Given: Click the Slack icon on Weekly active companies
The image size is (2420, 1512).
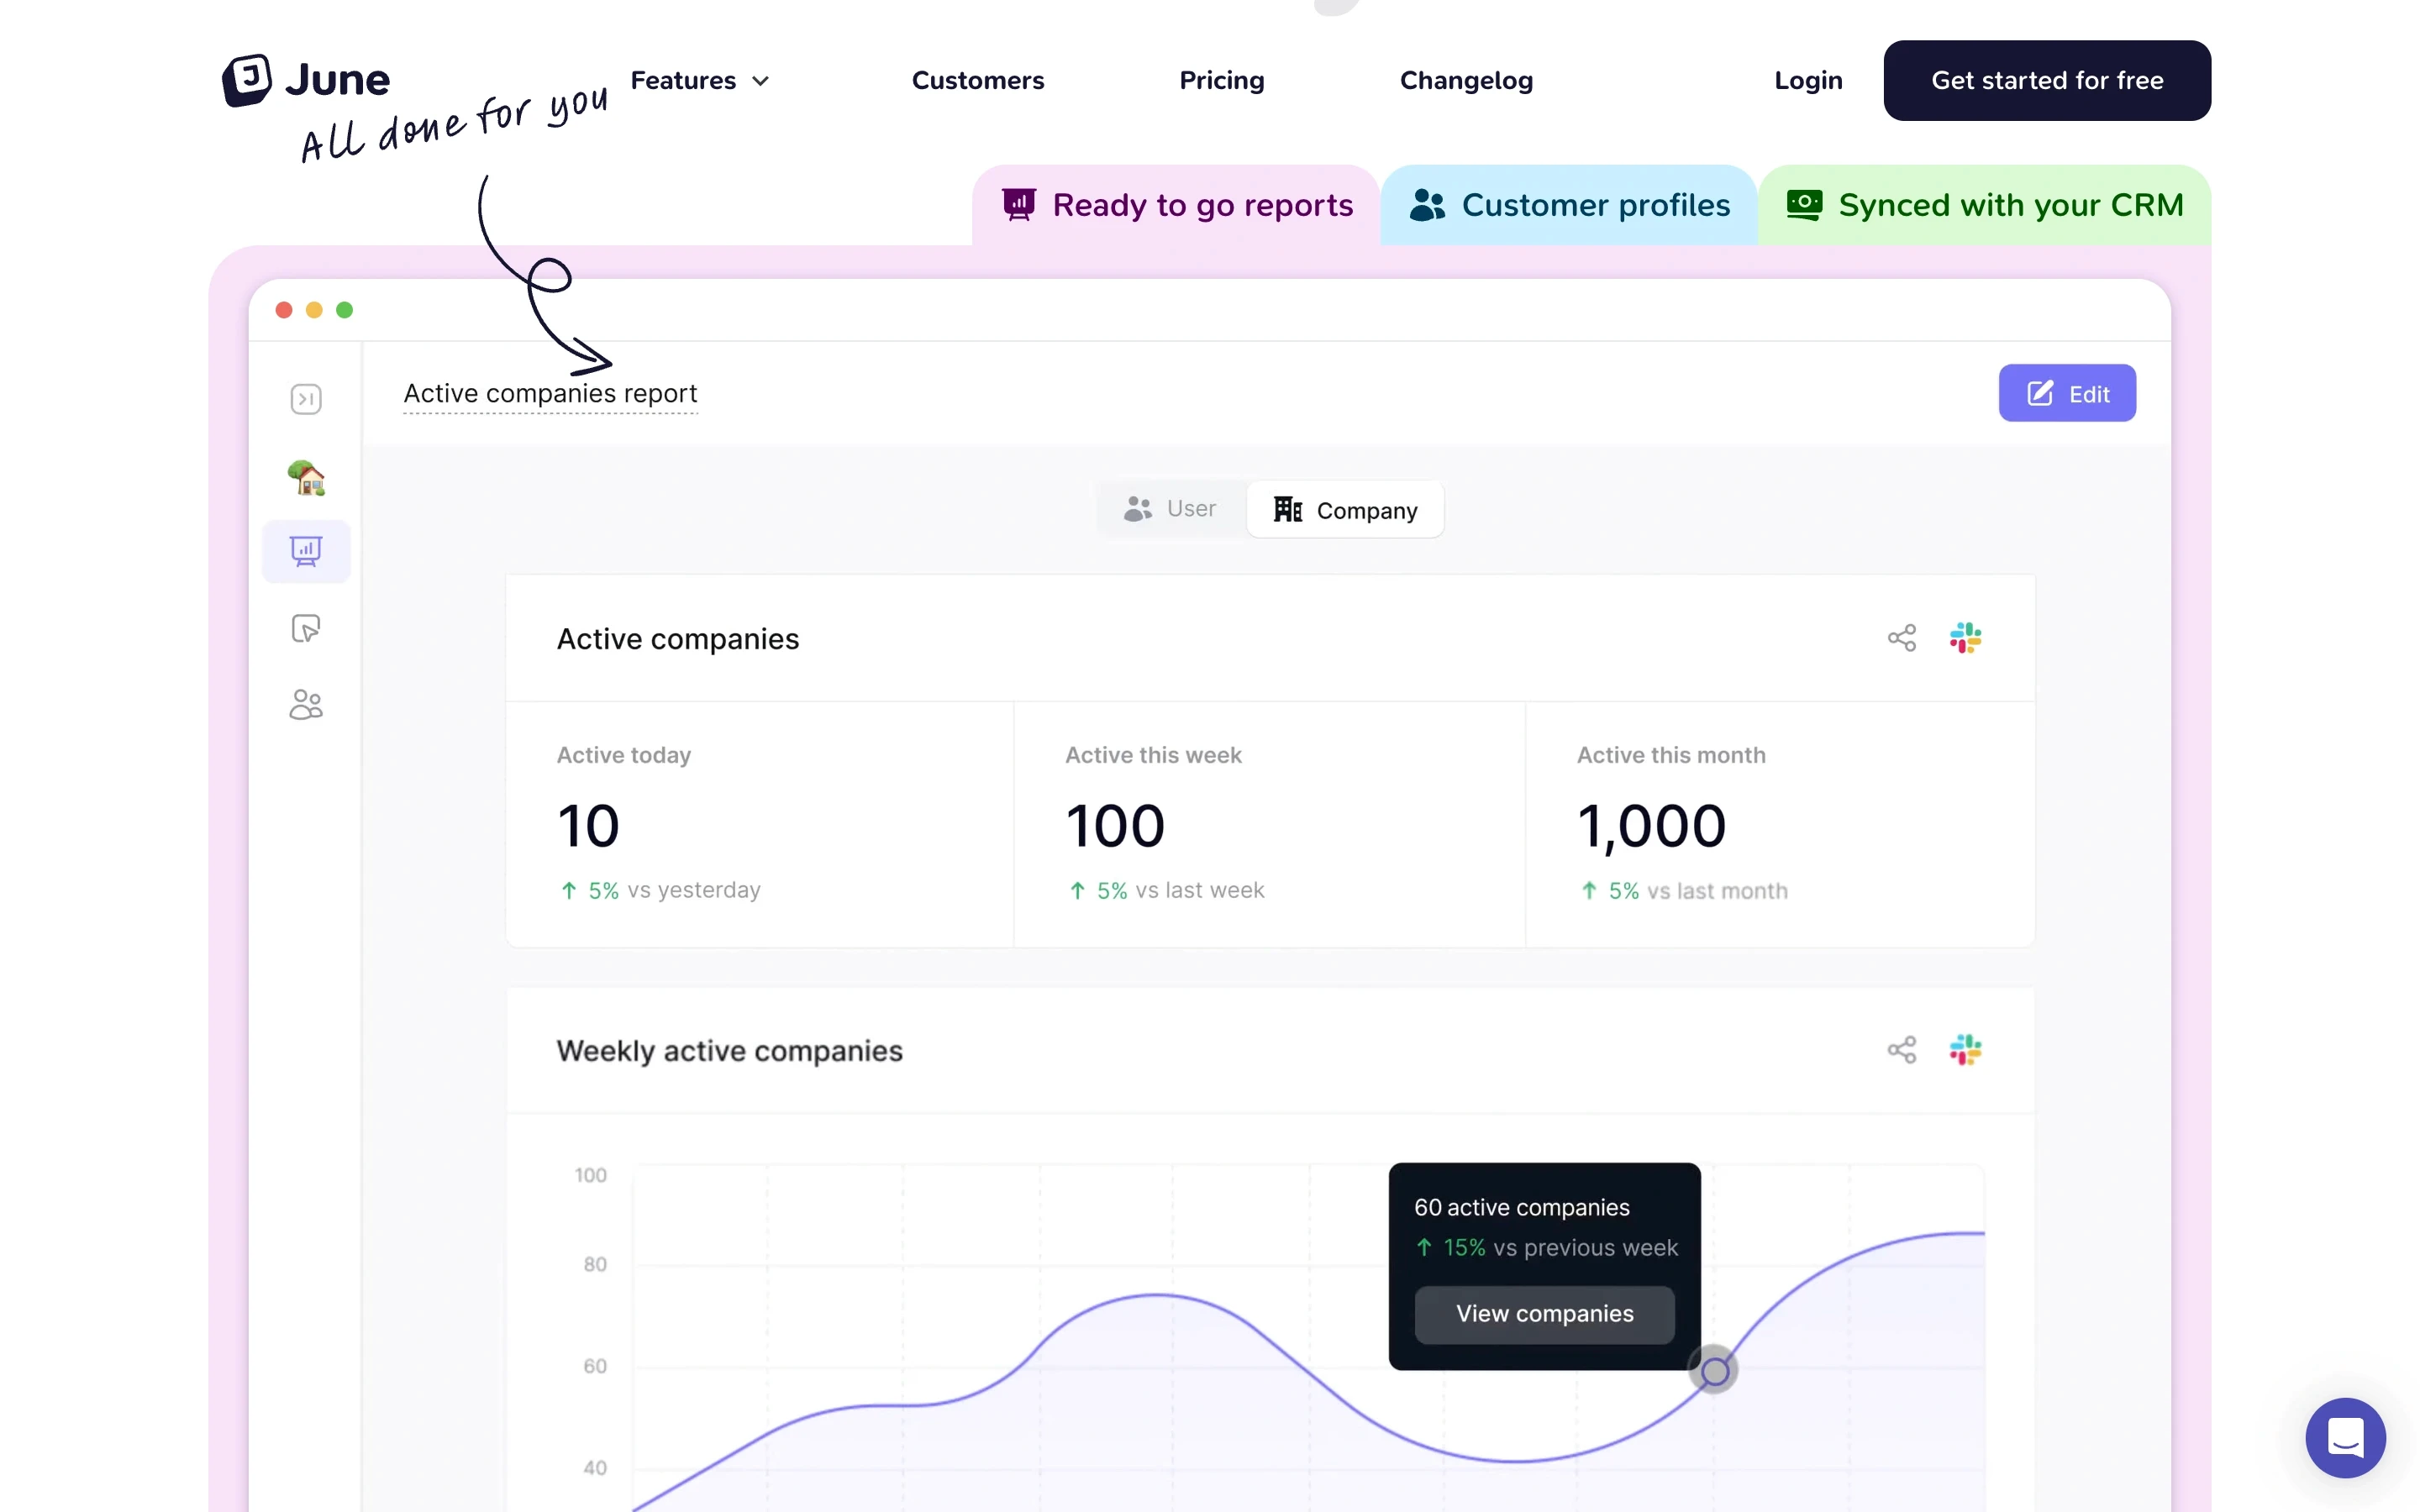Looking at the screenshot, I should coord(1965,1048).
